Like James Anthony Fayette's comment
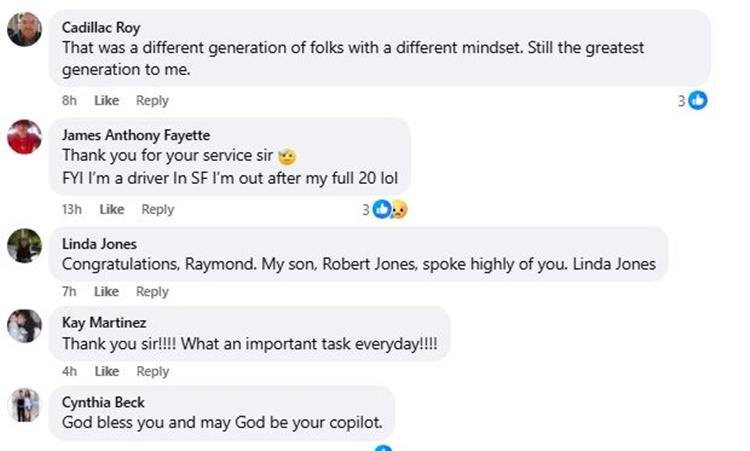Image resolution: width=750 pixels, height=451 pixels. 112,209
